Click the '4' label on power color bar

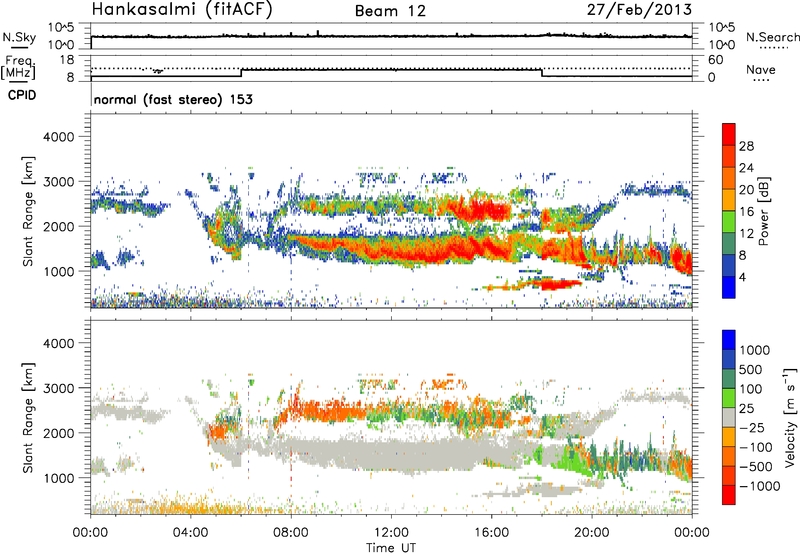click(742, 277)
